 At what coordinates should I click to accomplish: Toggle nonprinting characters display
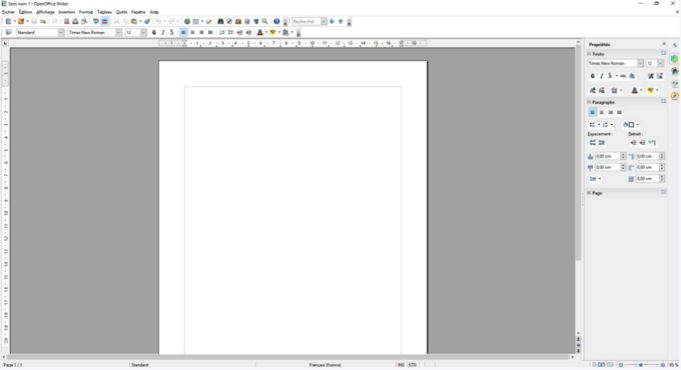[256, 21]
